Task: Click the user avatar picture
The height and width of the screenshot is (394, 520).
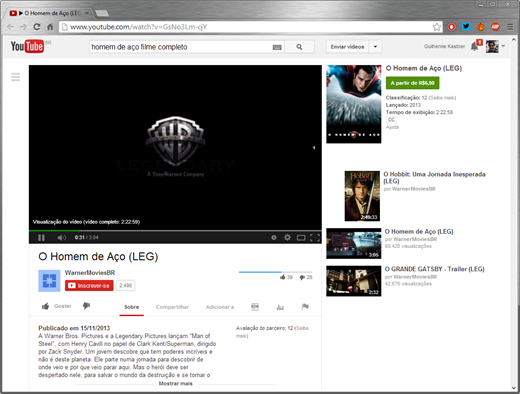Action: tap(492, 46)
